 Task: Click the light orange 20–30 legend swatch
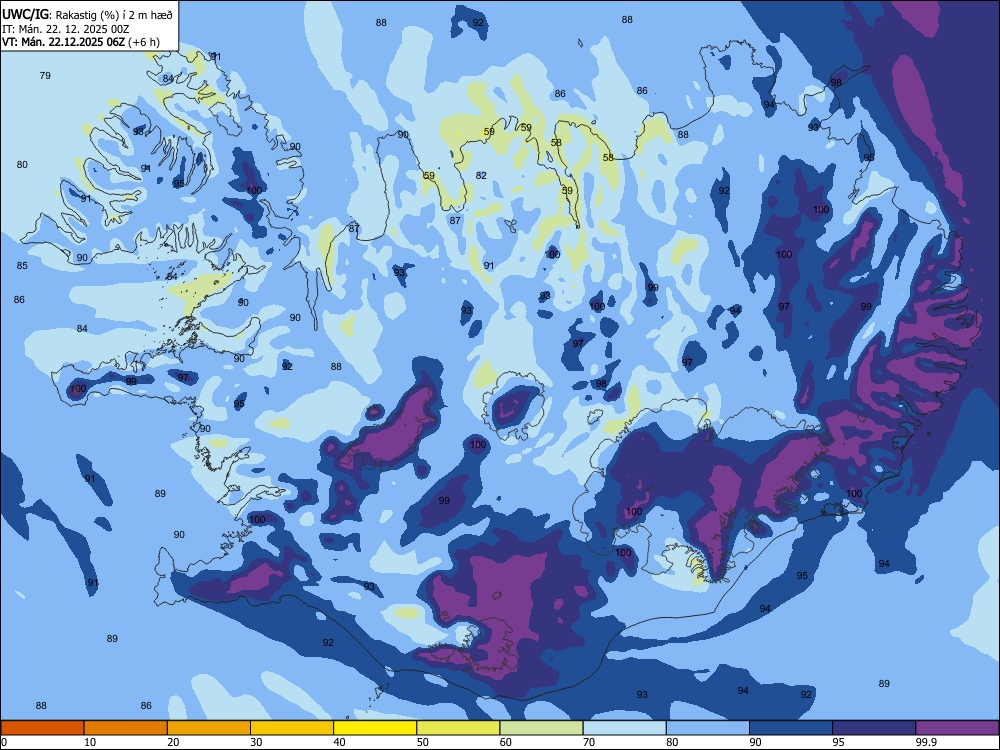click(x=209, y=728)
